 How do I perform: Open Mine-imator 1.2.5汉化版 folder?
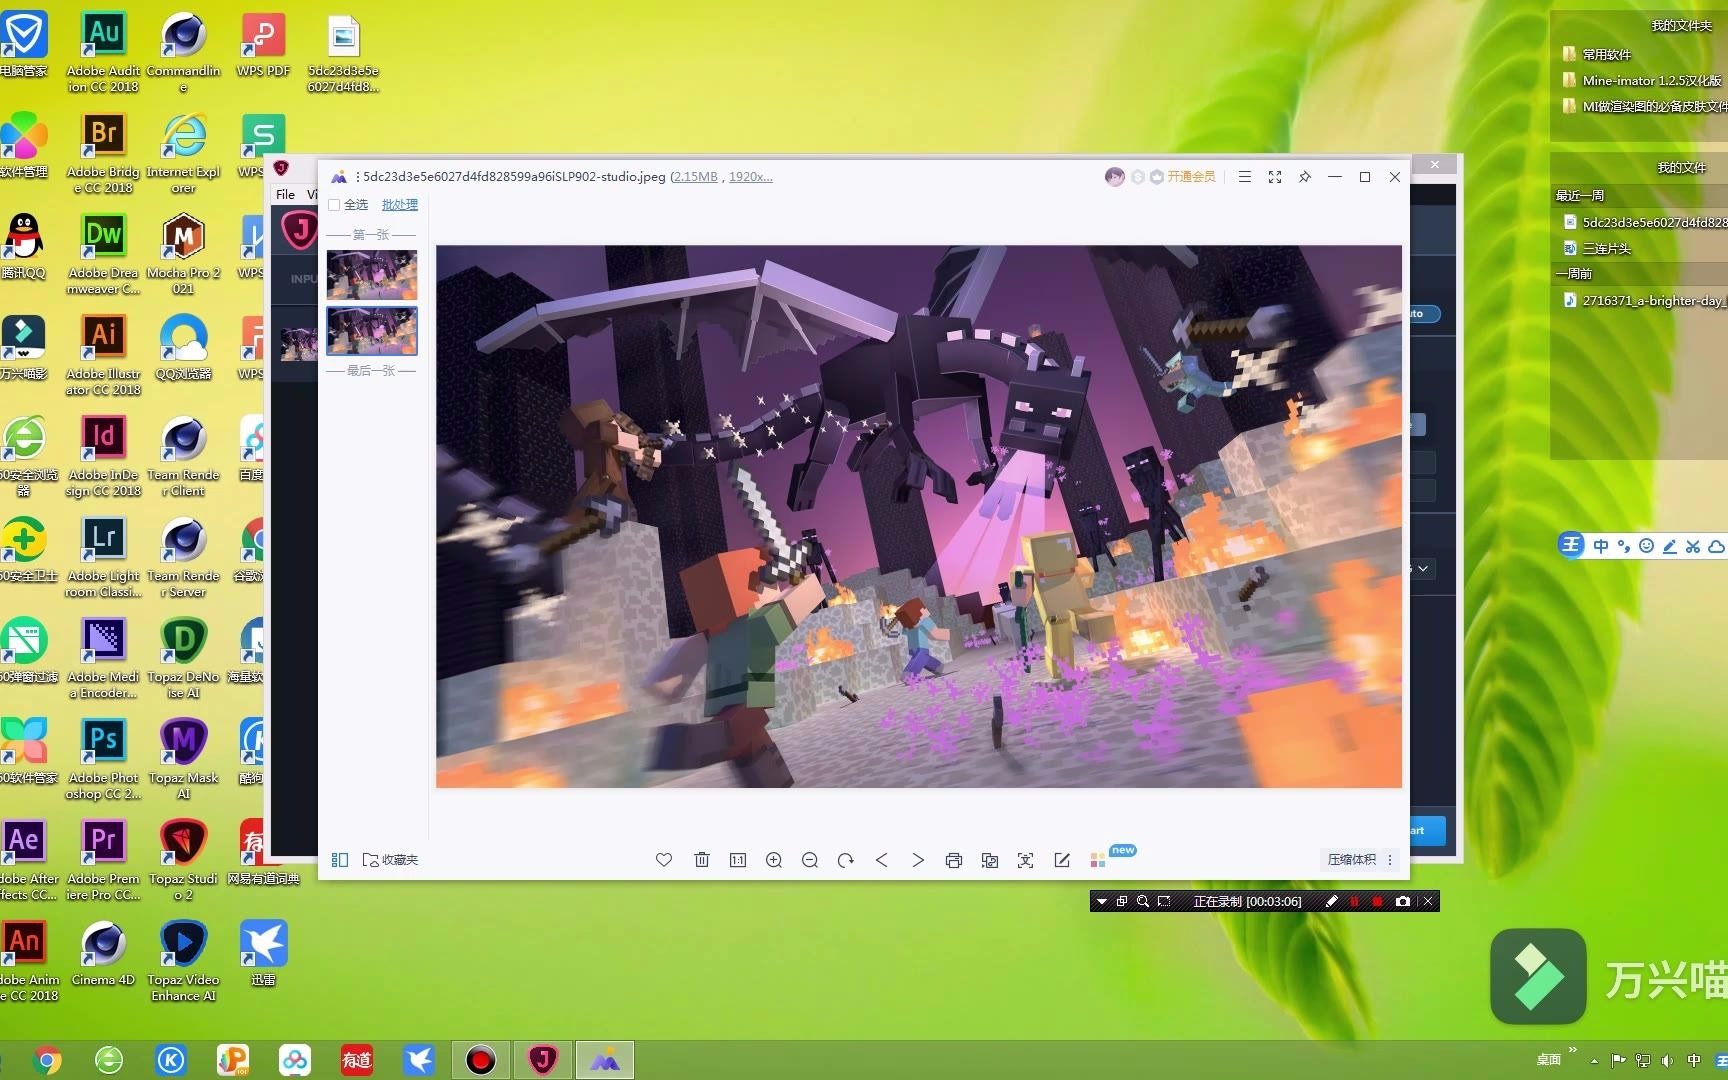click(1643, 81)
